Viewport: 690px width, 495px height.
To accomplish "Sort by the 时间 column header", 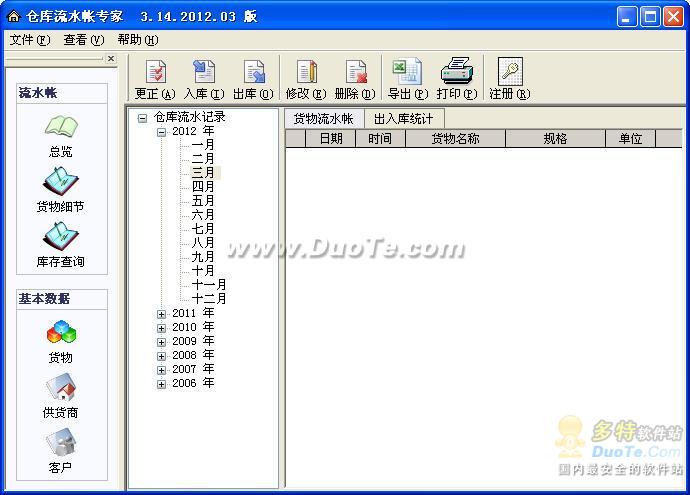I will point(380,139).
